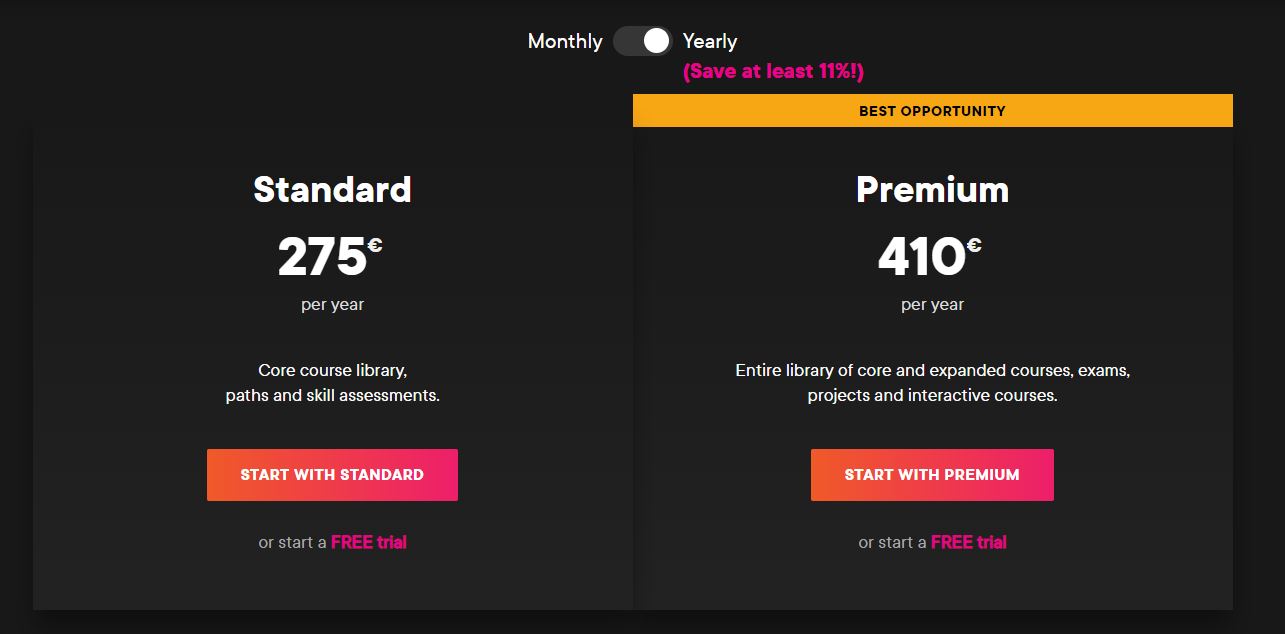The height and width of the screenshot is (634, 1285).
Task: Open the FREE trial link under Standard
Action: [369, 542]
